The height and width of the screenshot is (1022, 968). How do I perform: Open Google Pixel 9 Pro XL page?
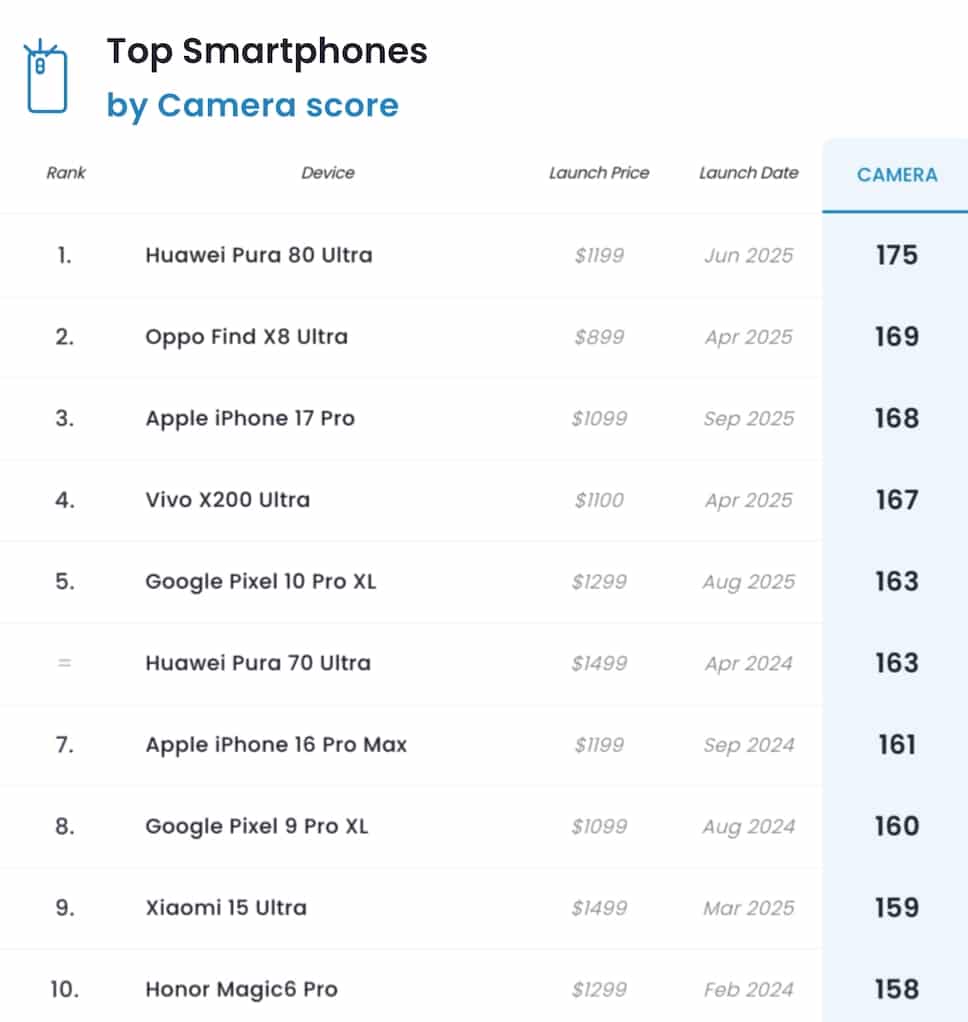256,827
